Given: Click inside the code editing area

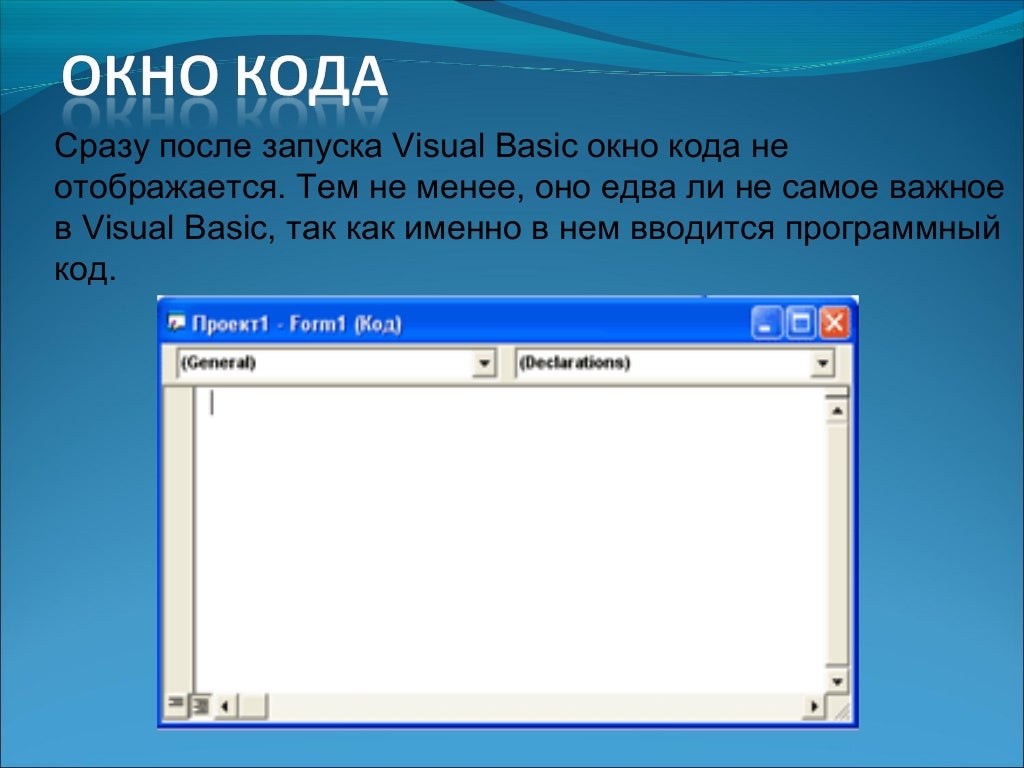Looking at the screenshot, I should point(509,542).
